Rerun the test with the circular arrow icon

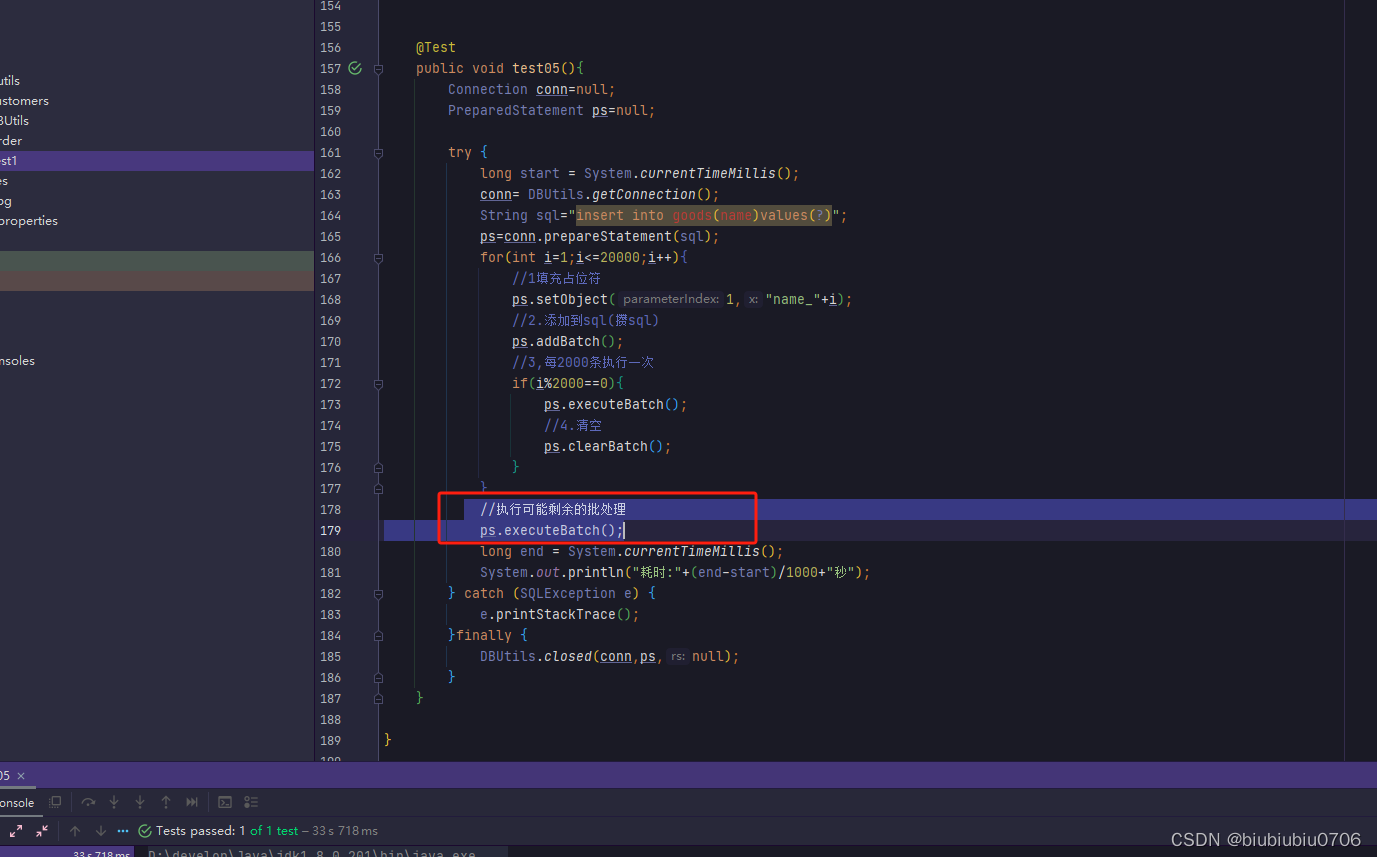[88, 802]
